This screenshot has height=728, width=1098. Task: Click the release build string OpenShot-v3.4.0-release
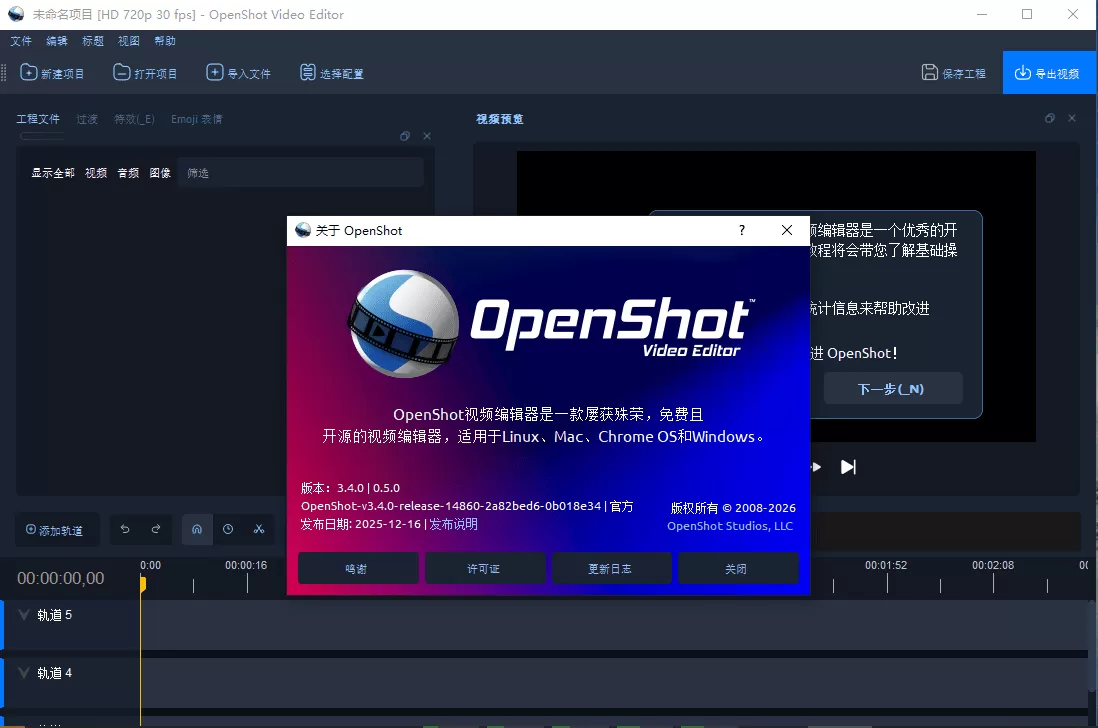[x=451, y=505]
